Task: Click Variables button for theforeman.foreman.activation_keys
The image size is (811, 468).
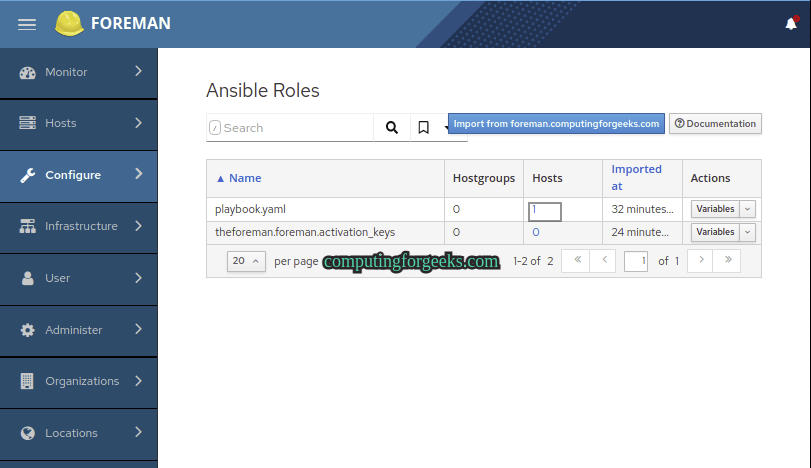Action: [715, 232]
